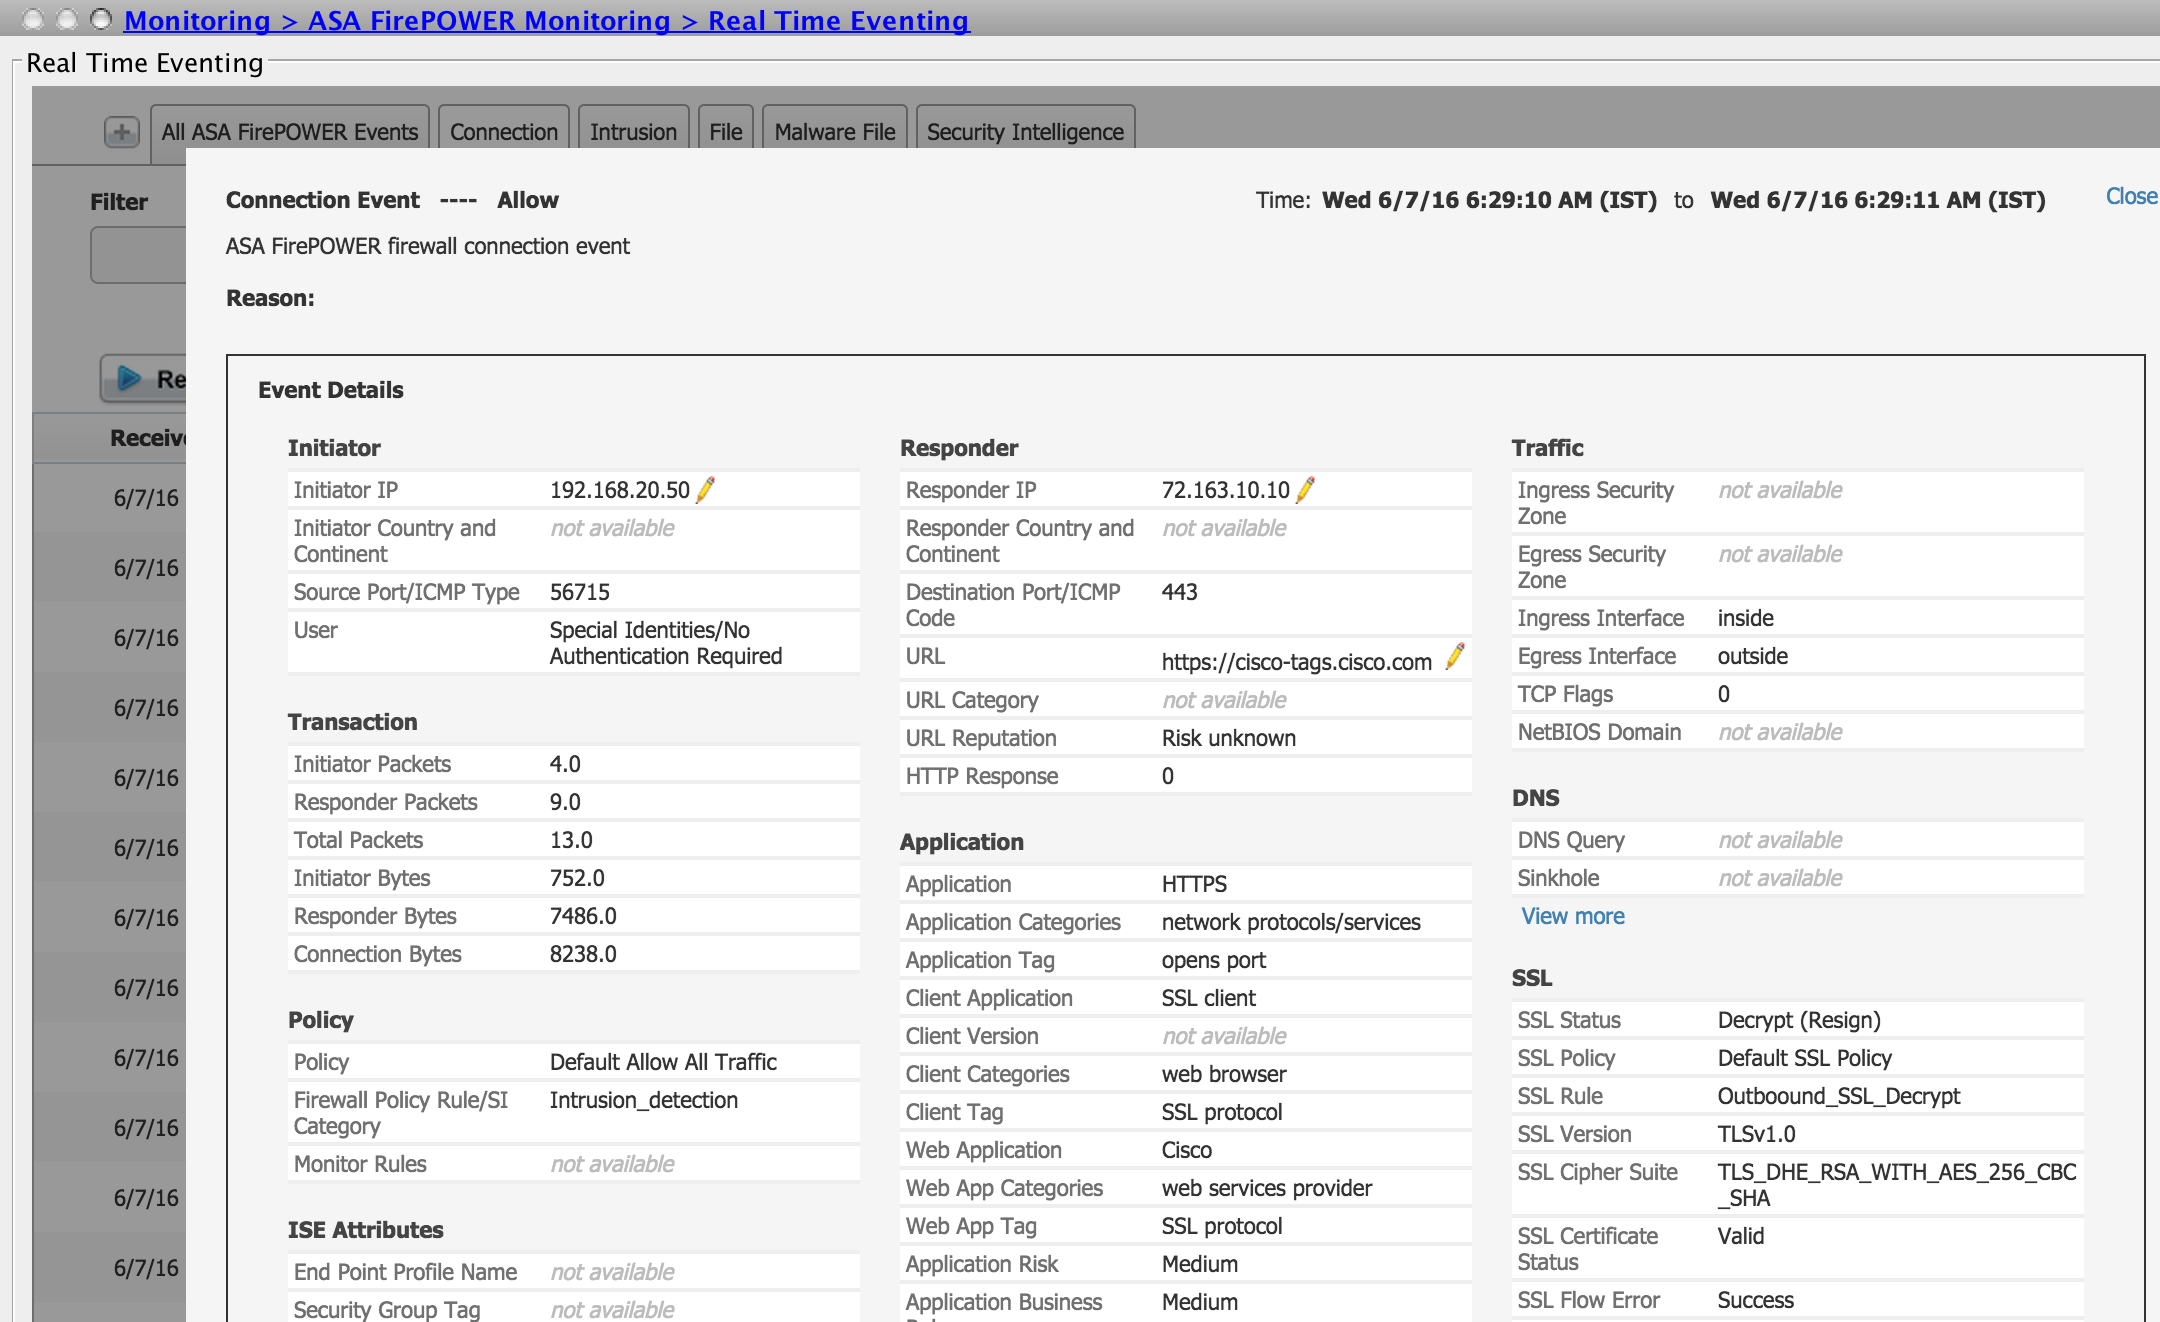2160x1322 pixels.
Task: Click Client Application value SSL client
Action: click(x=1209, y=998)
